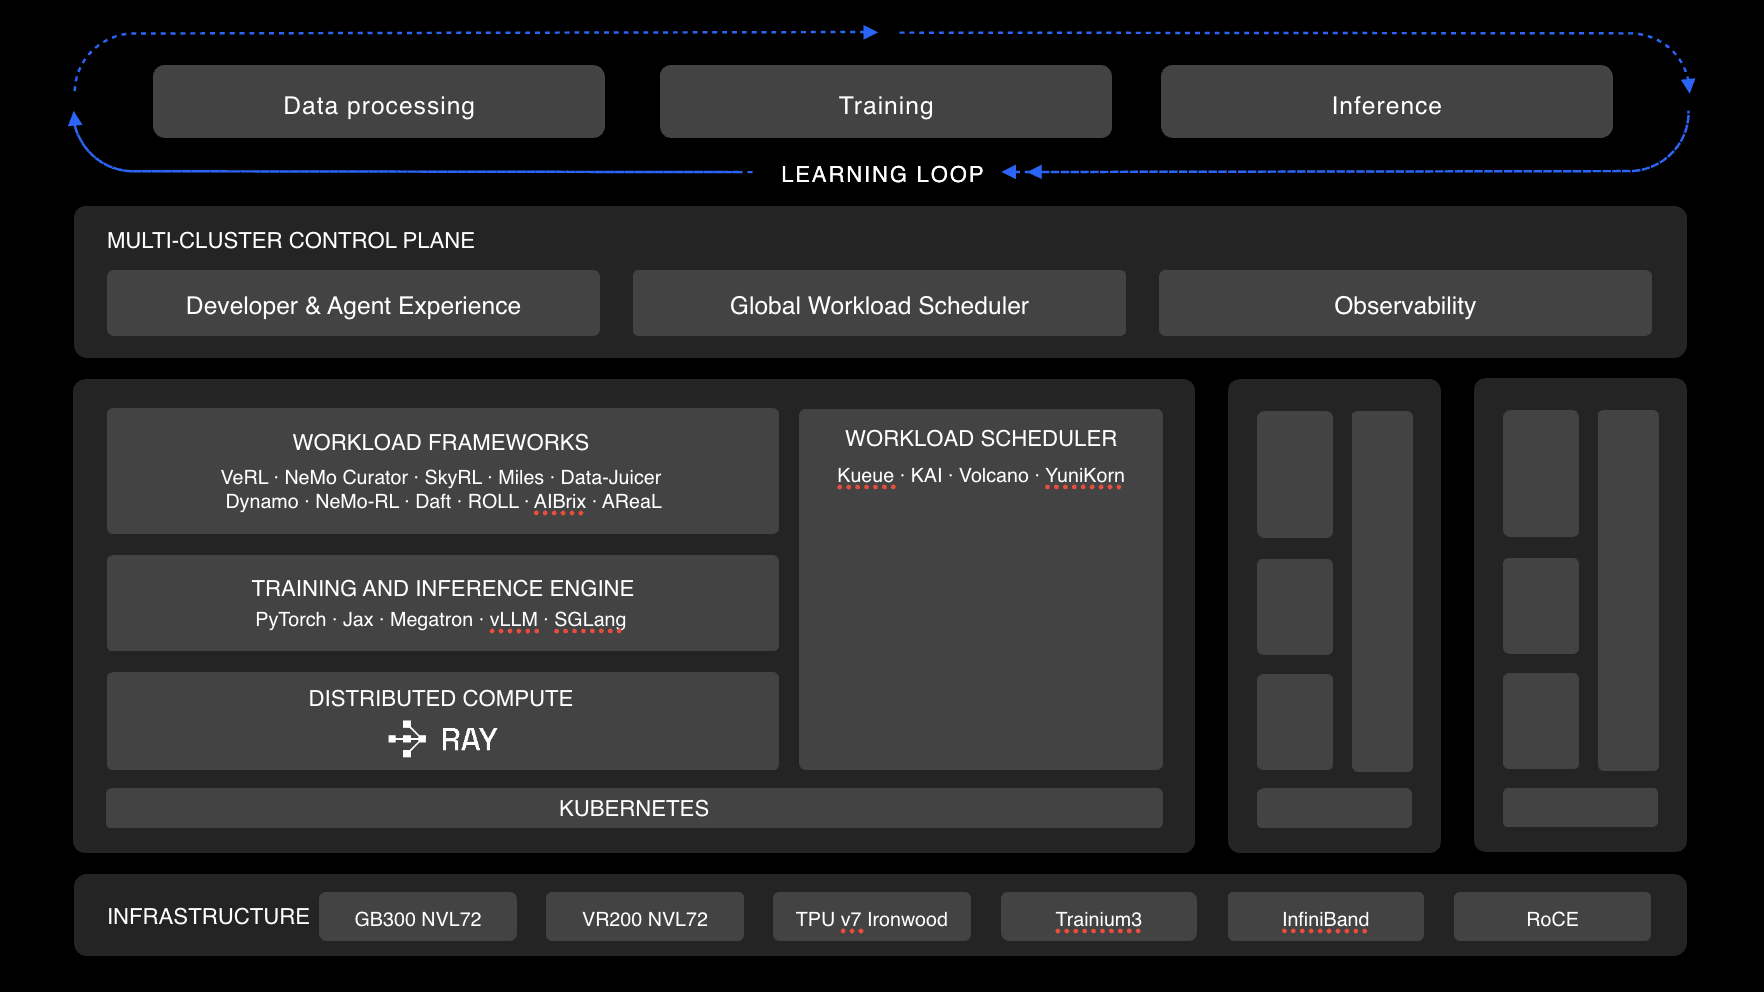Click ROLL in frameworks list
Image resolution: width=1764 pixels, height=992 pixels.
(x=493, y=502)
